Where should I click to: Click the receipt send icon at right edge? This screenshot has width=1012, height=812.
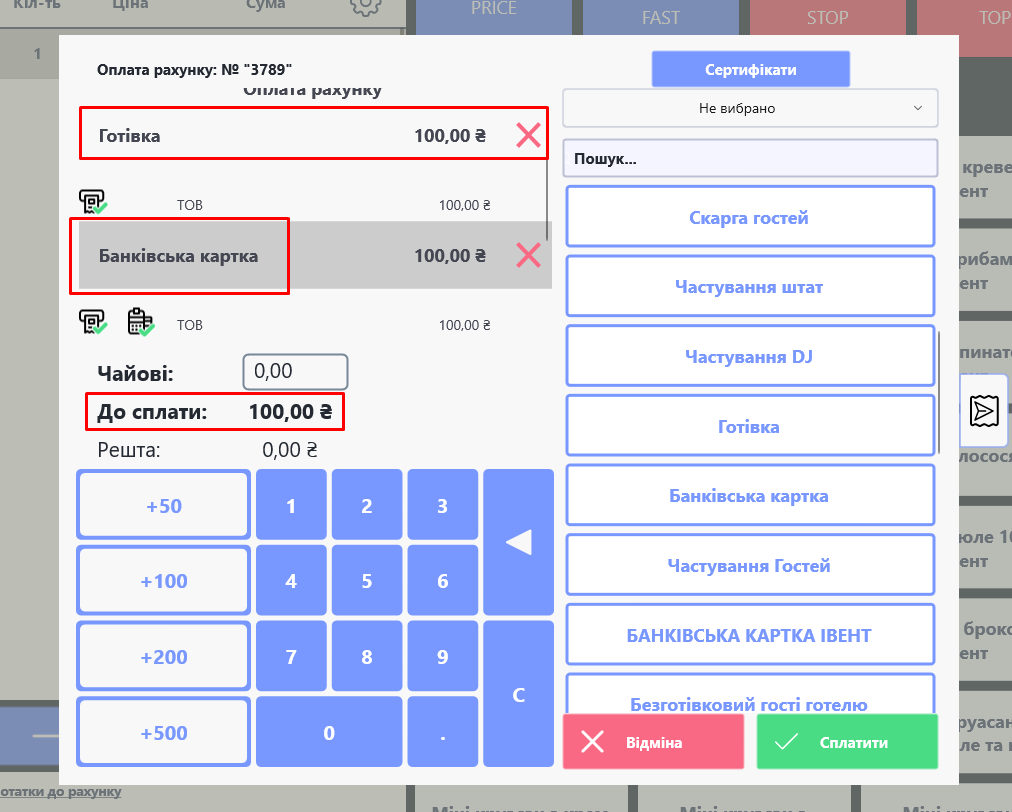(984, 410)
